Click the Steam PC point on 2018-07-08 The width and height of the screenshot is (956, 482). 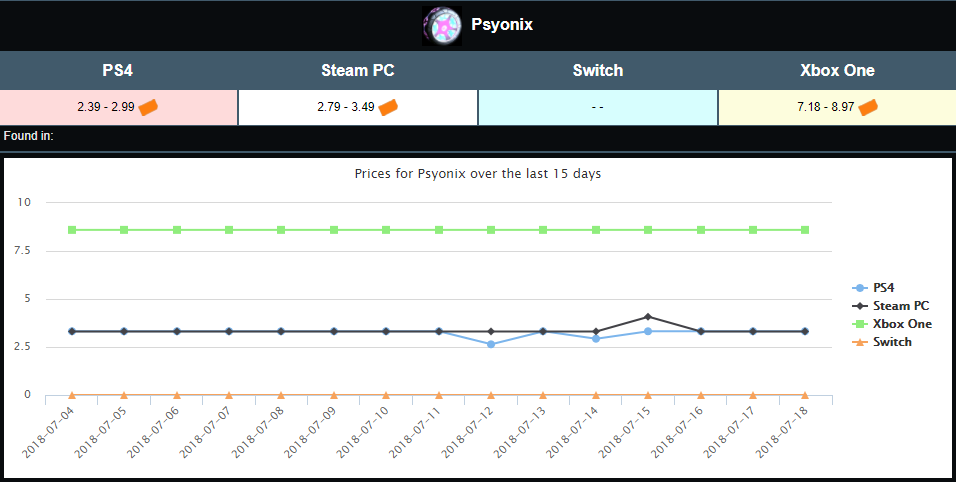[281, 331]
